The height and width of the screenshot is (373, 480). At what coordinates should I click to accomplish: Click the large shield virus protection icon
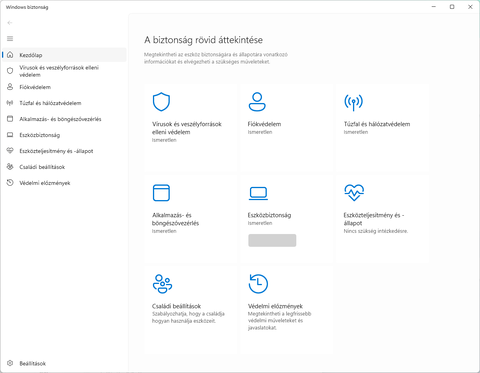(161, 102)
